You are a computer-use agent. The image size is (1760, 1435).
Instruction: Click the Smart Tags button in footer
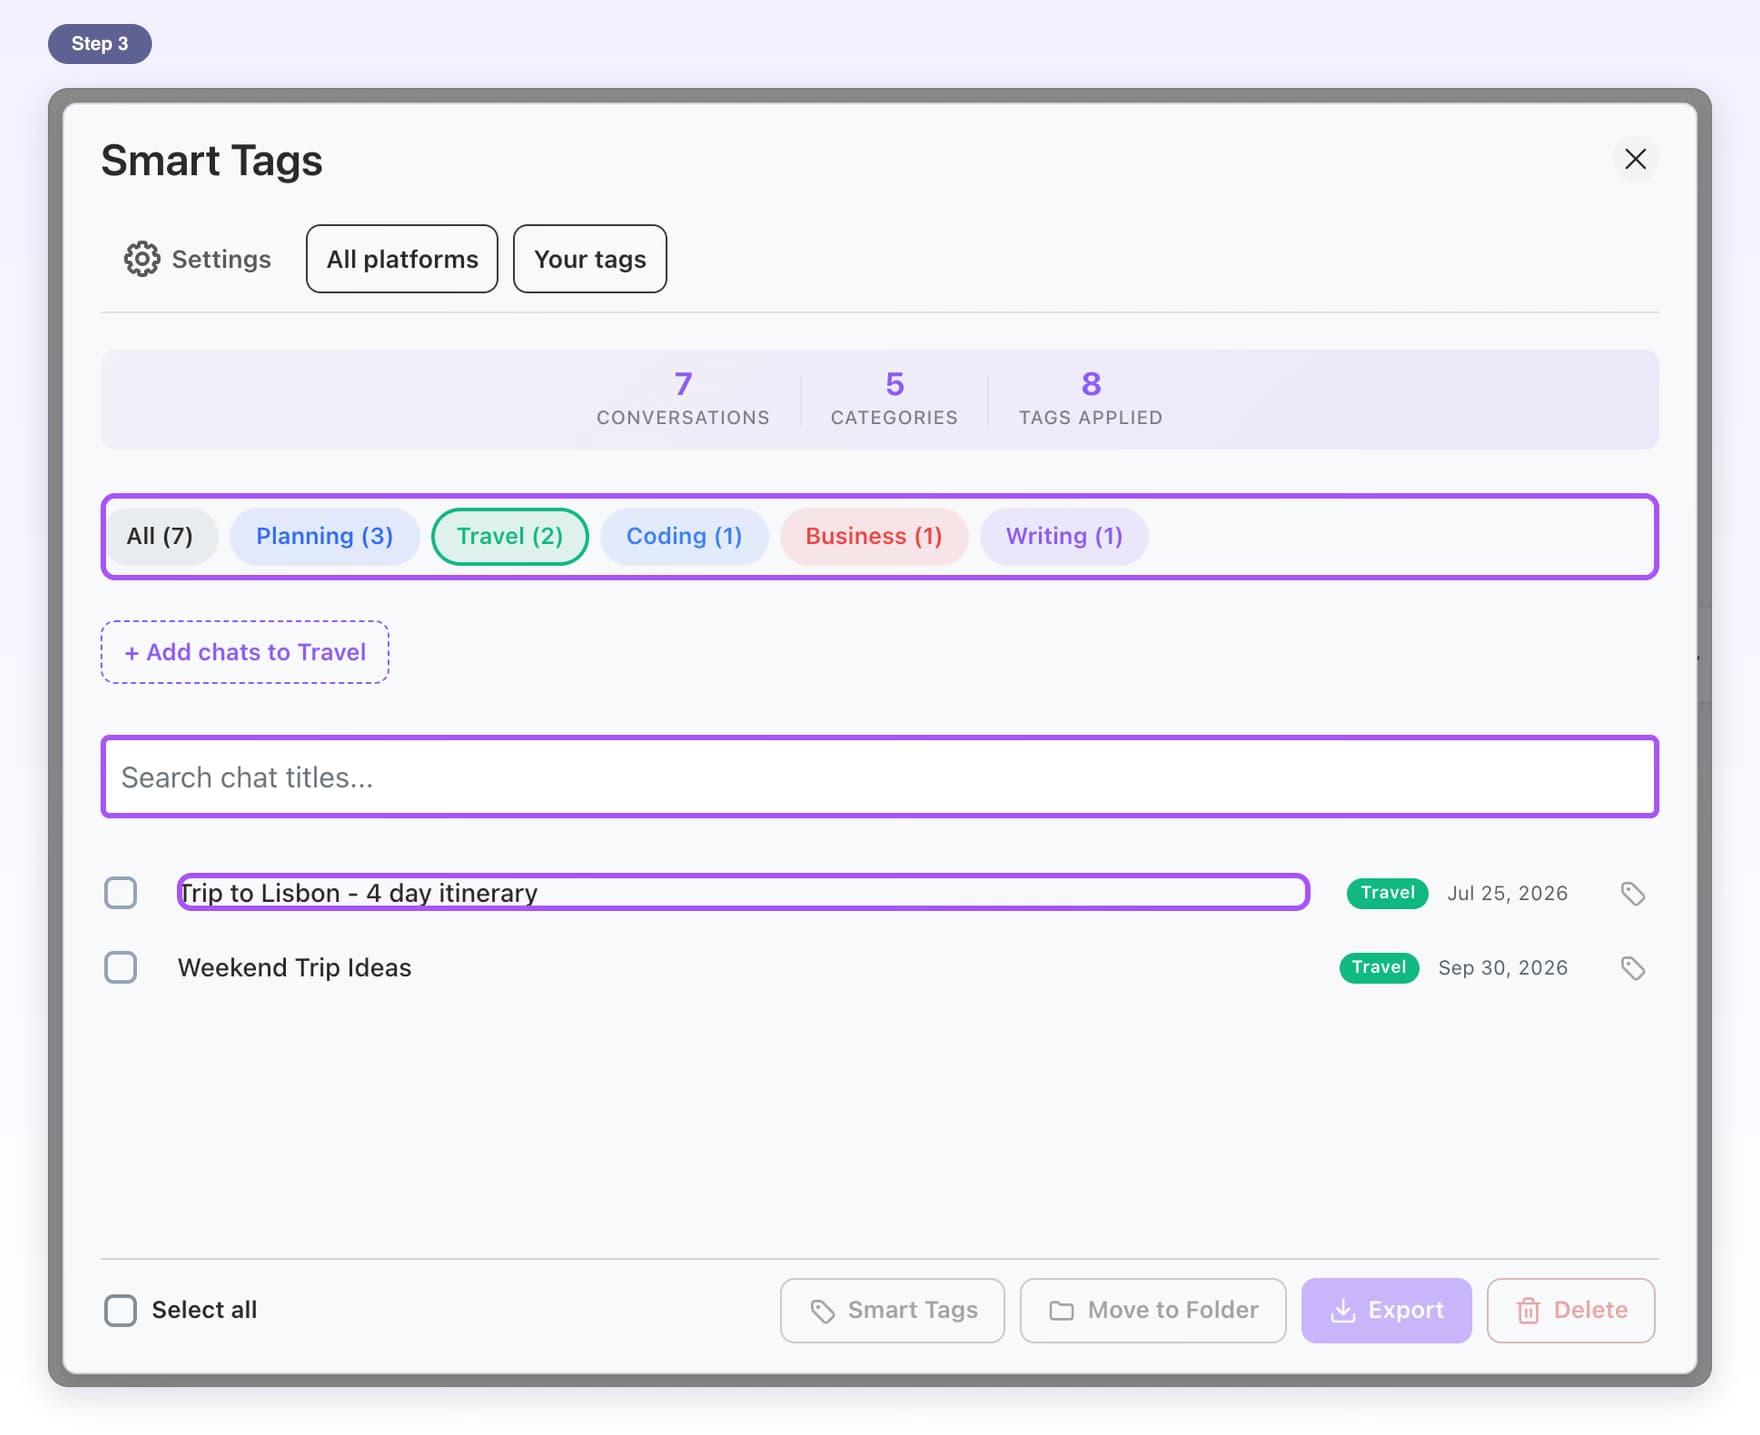[892, 1310]
